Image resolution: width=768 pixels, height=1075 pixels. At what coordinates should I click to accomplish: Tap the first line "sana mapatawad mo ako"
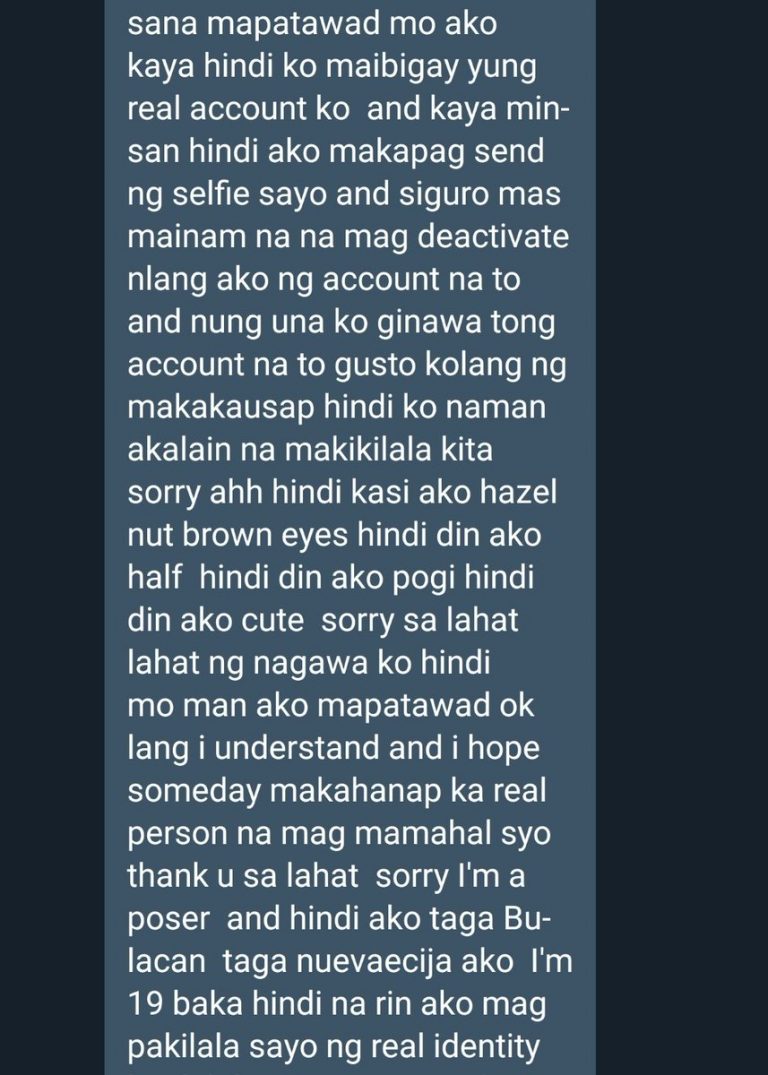click(x=312, y=24)
